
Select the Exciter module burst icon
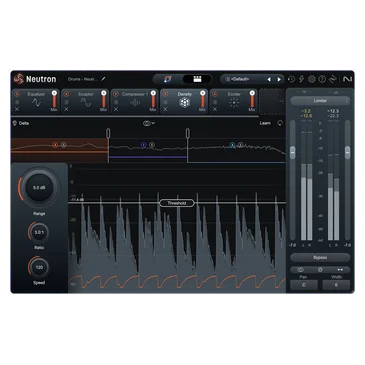(234, 103)
